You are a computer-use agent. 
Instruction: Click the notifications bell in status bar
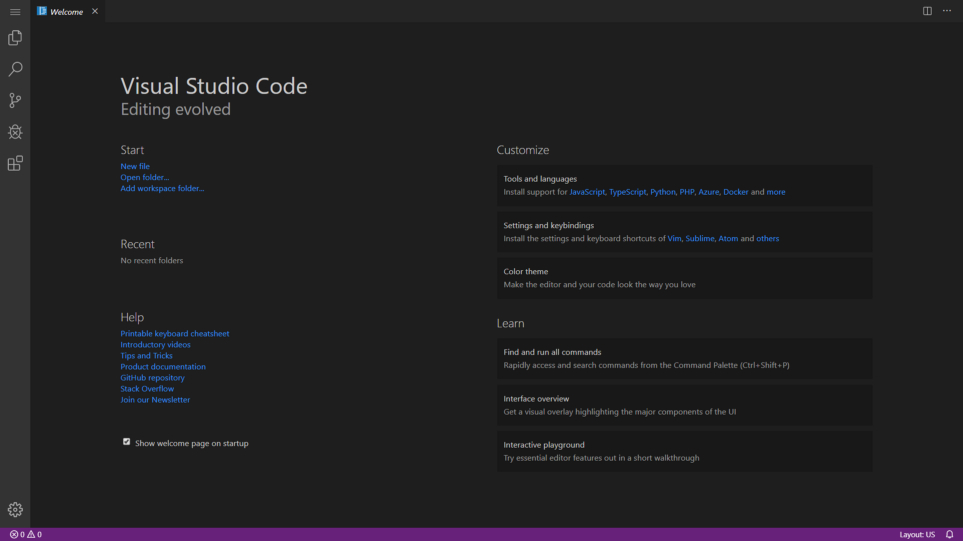coord(949,534)
